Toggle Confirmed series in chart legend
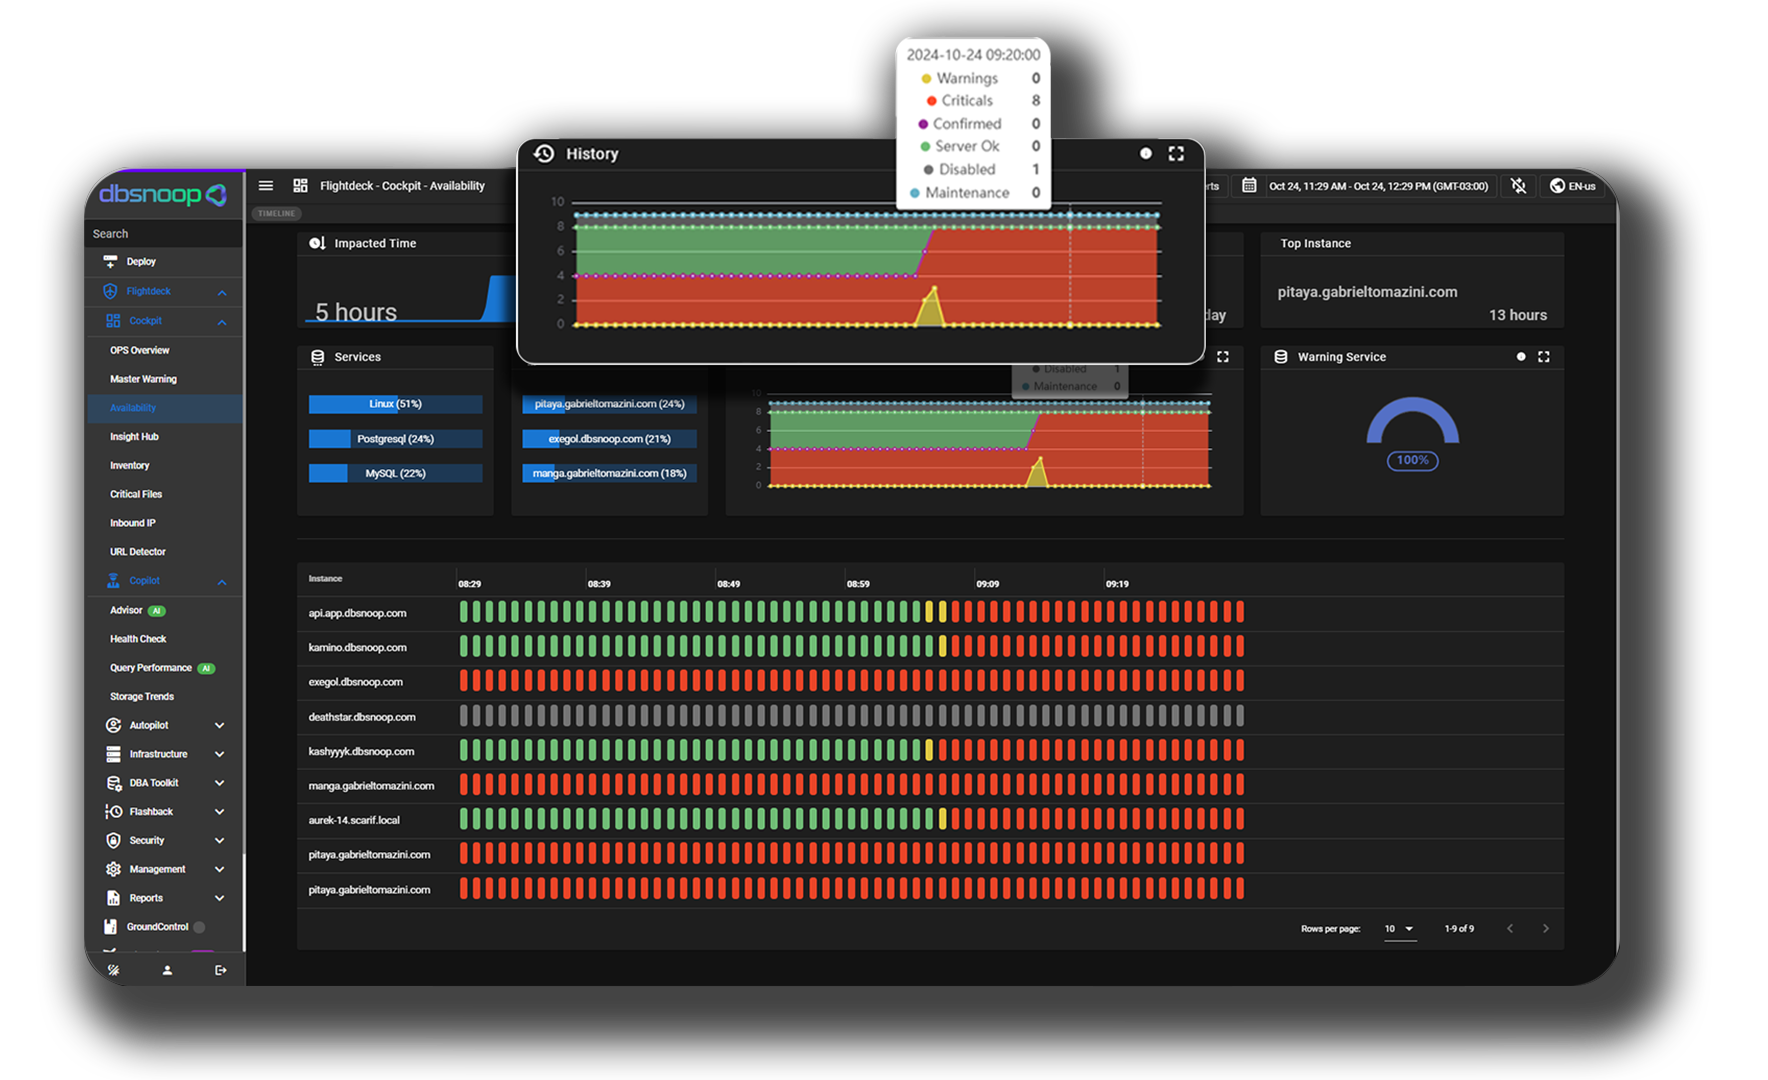This screenshot has height=1080, width=1768. click(959, 123)
